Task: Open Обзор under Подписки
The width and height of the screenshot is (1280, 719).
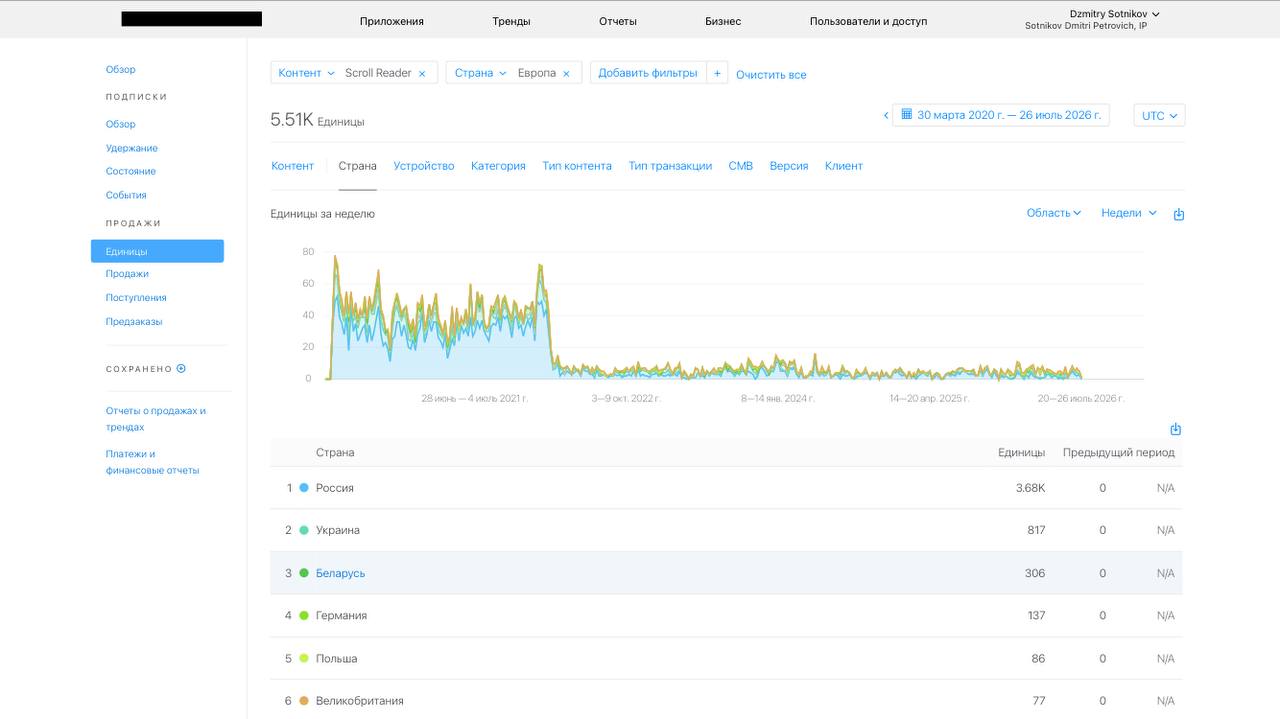Action: [121, 124]
